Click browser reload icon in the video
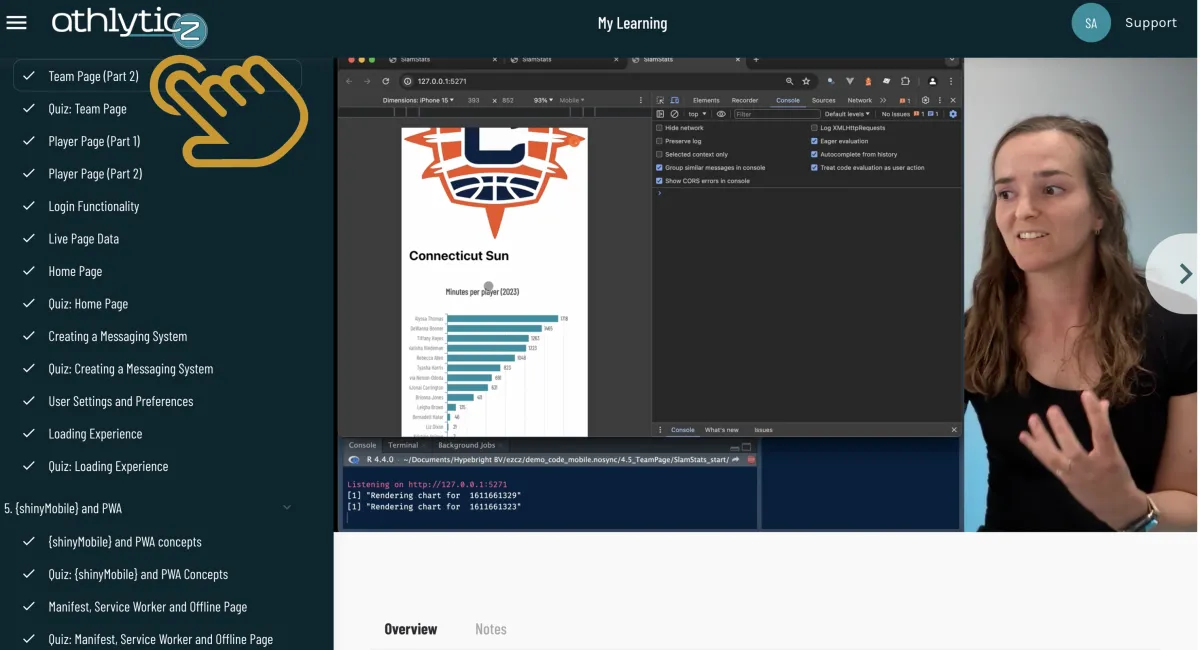Image resolution: width=1200 pixels, height=650 pixels. (385, 81)
